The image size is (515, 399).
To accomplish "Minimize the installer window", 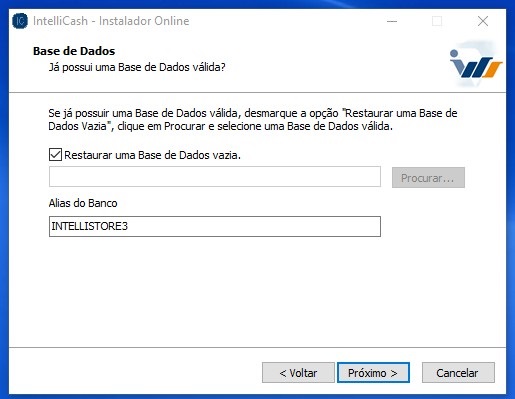I will [x=392, y=21].
